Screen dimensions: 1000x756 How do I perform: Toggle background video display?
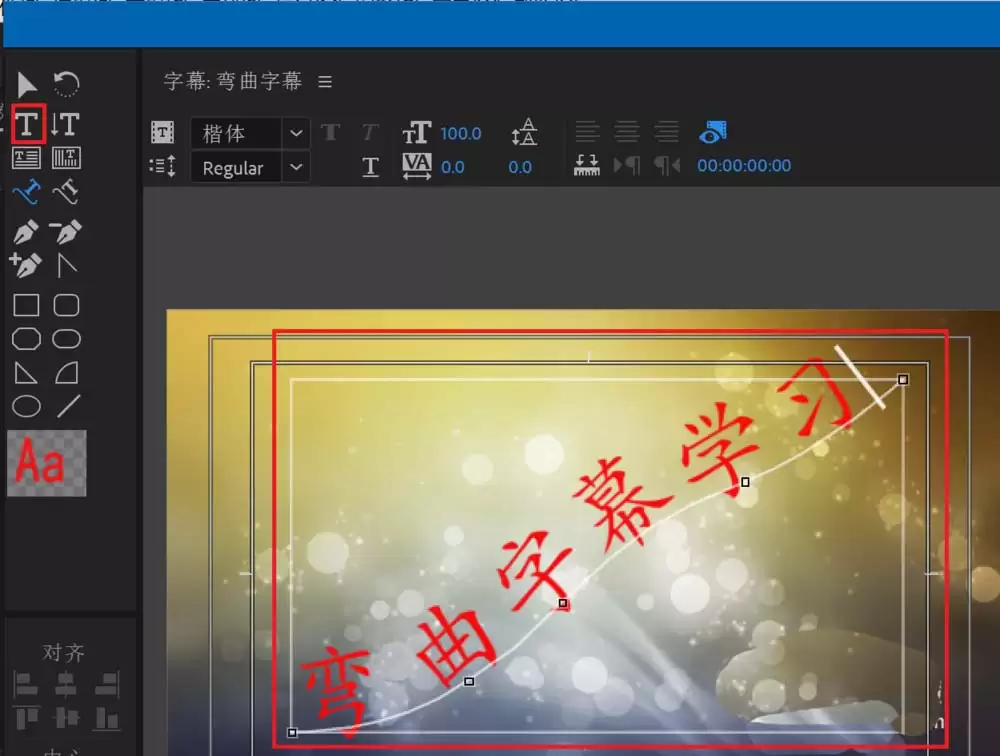pyautogui.click(x=712, y=131)
